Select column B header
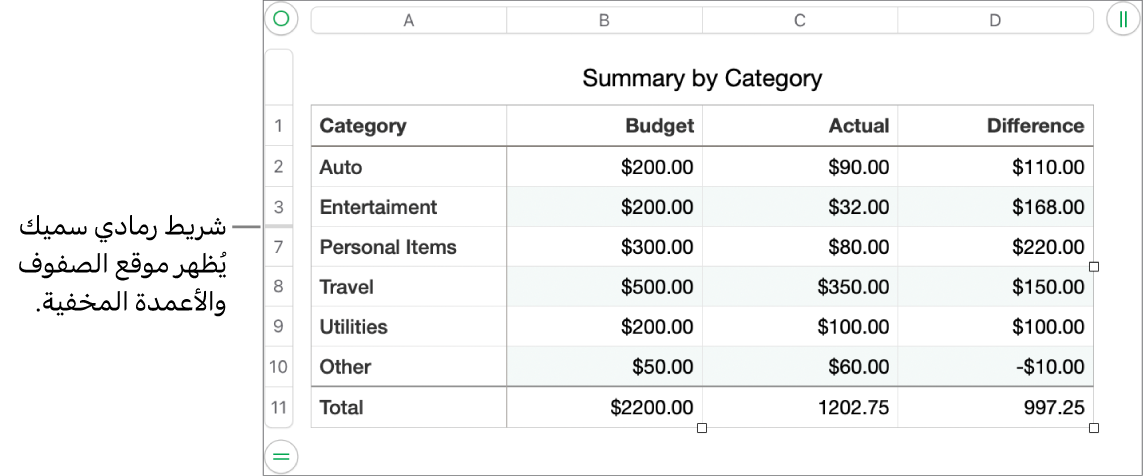This screenshot has height=476, width=1144. (x=604, y=20)
